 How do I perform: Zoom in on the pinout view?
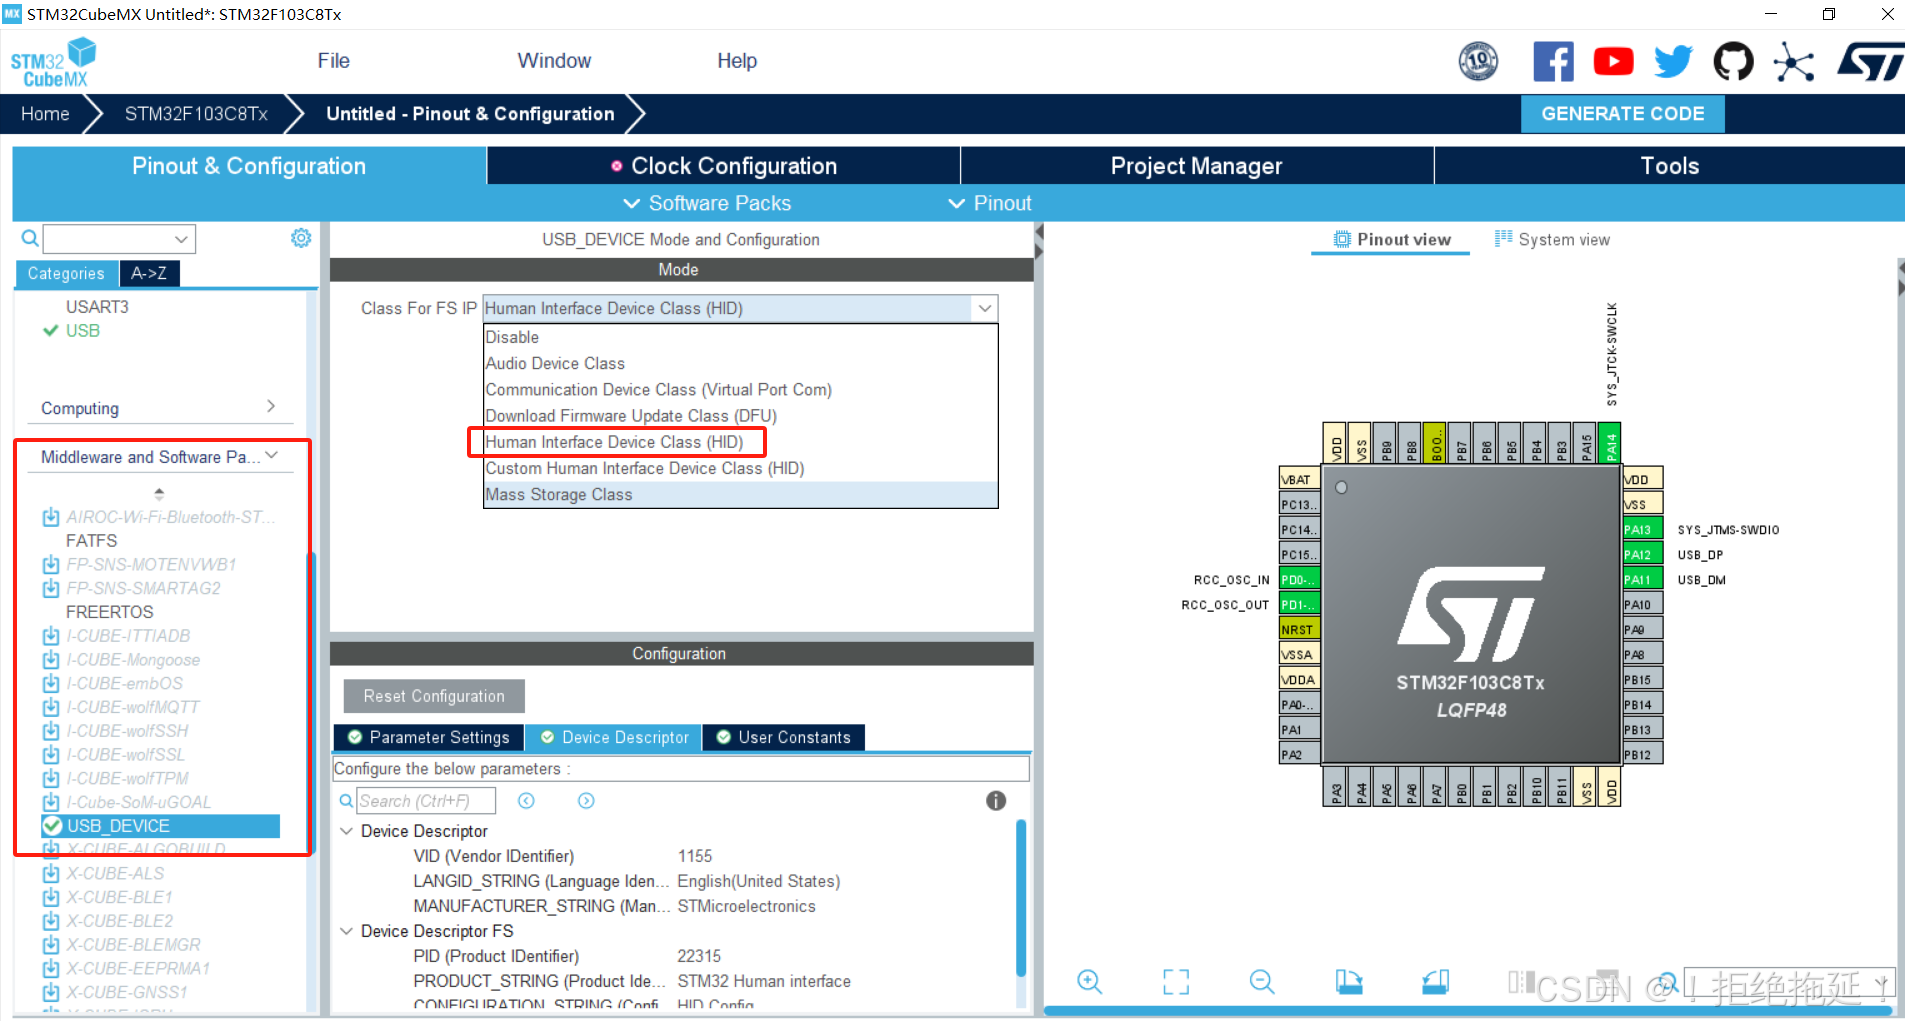(x=1089, y=982)
